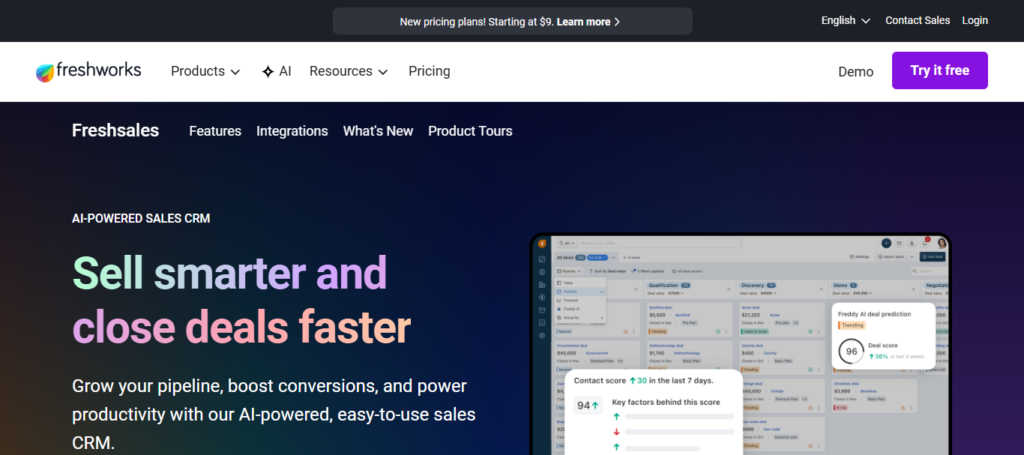Viewport: 1024px width, 455px height.
Task: Open the Demo link
Action: click(856, 72)
